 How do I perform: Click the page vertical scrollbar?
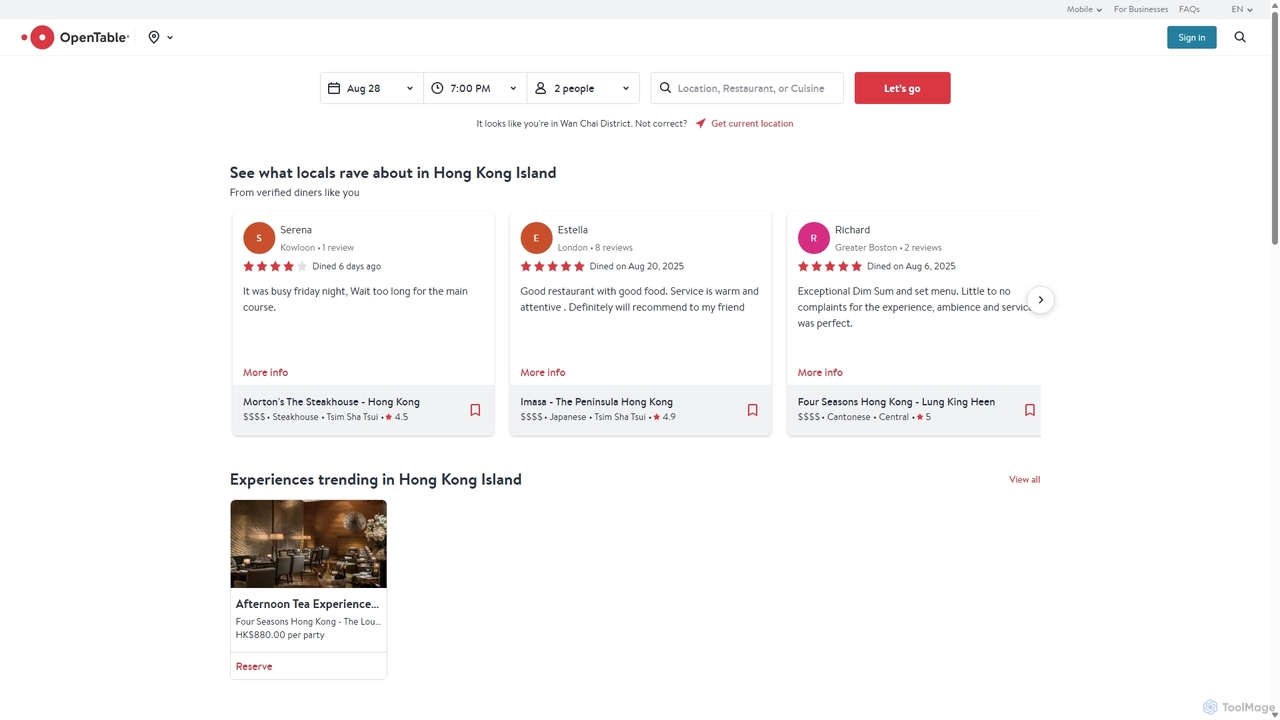(x=1274, y=130)
